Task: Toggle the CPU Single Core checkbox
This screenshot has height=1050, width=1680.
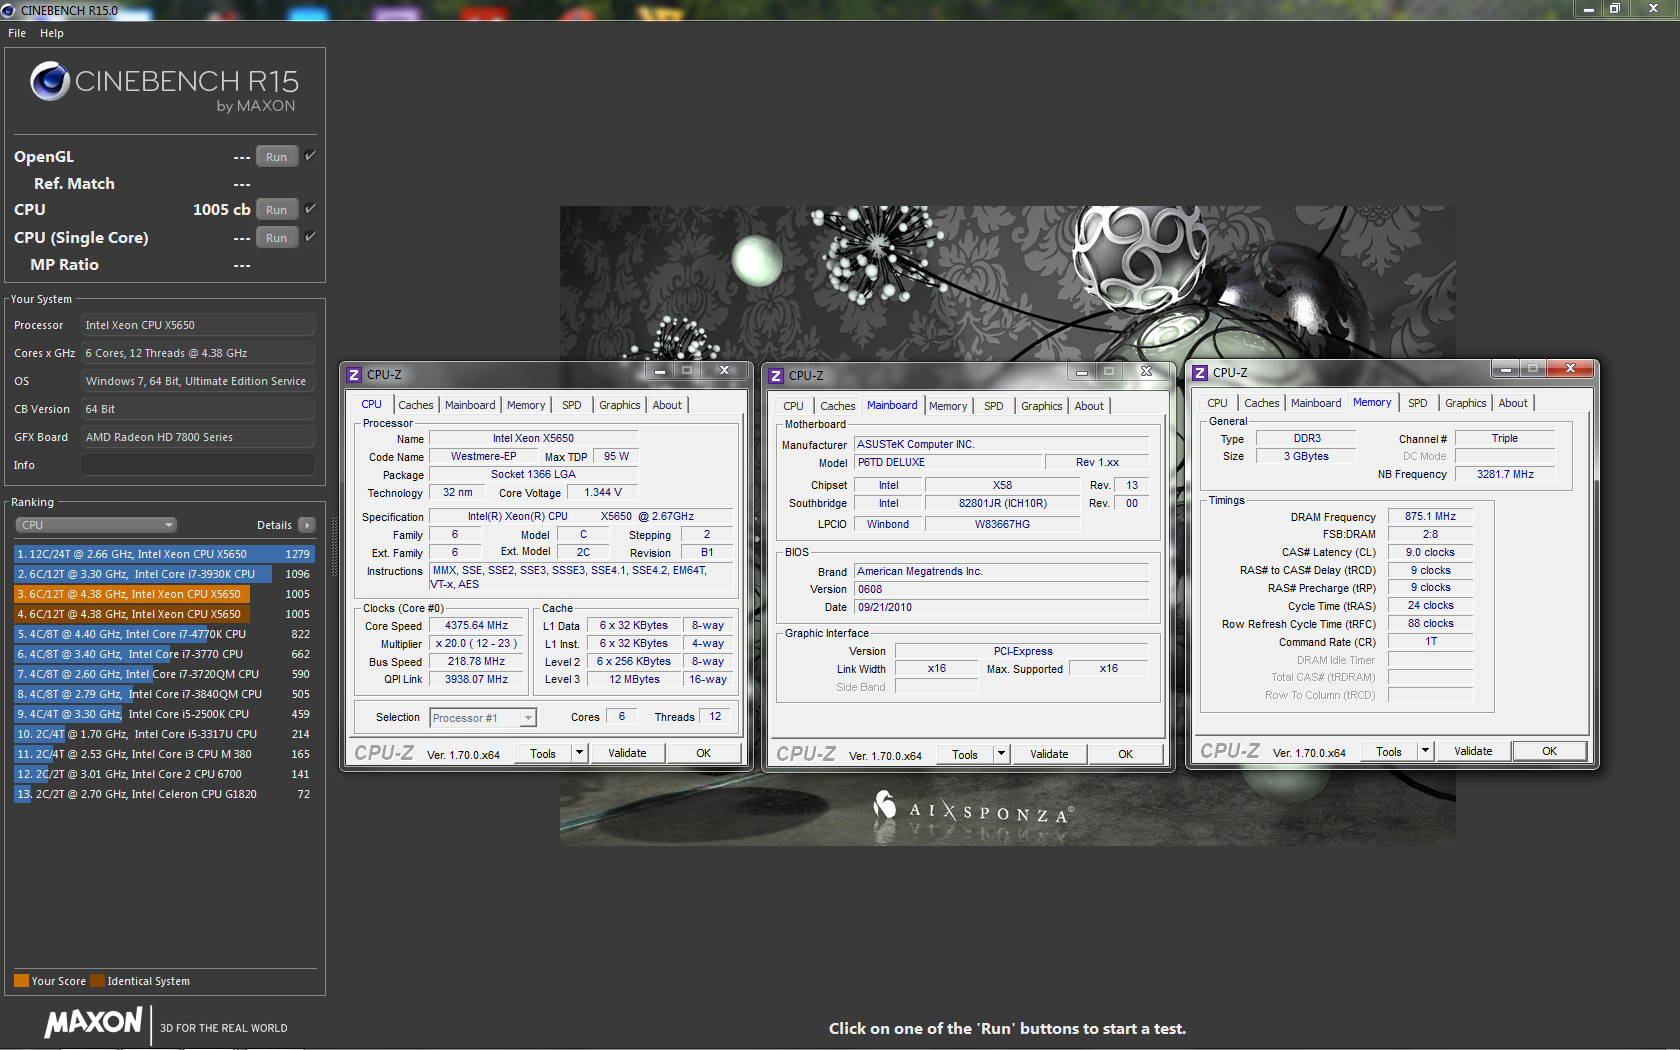Action: point(310,236)
